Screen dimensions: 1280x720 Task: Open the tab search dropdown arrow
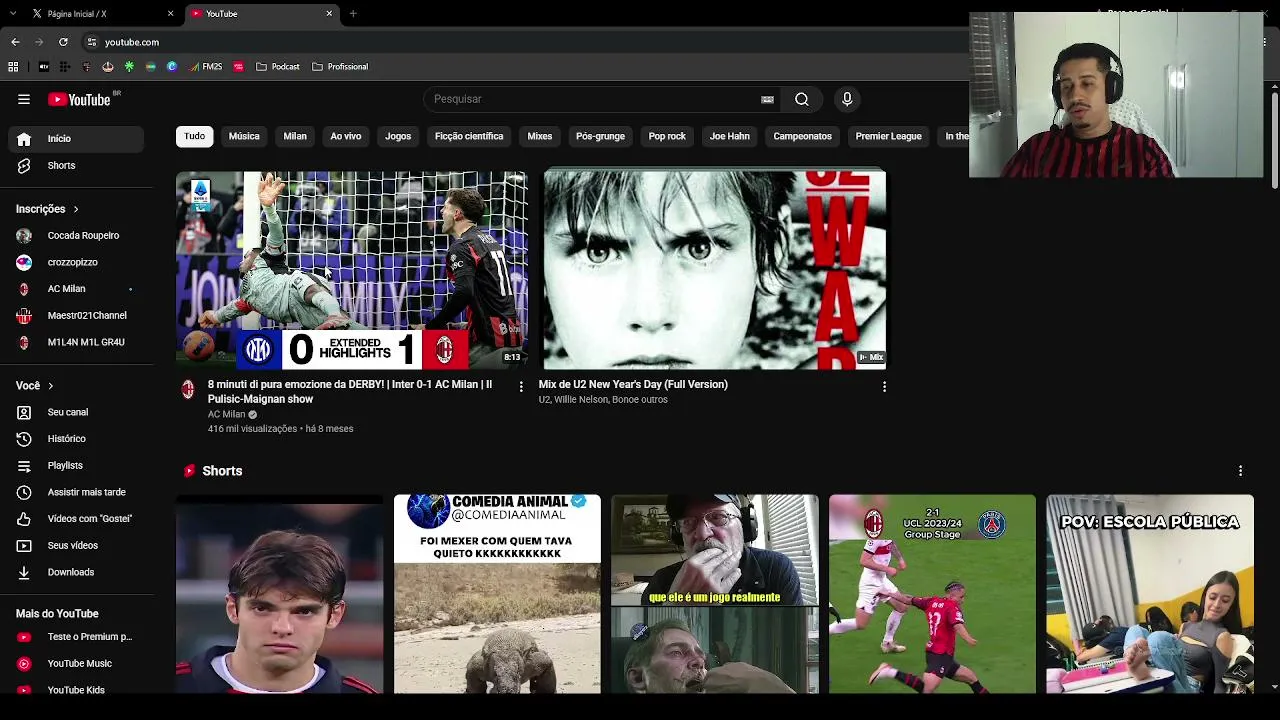[13, 14]
